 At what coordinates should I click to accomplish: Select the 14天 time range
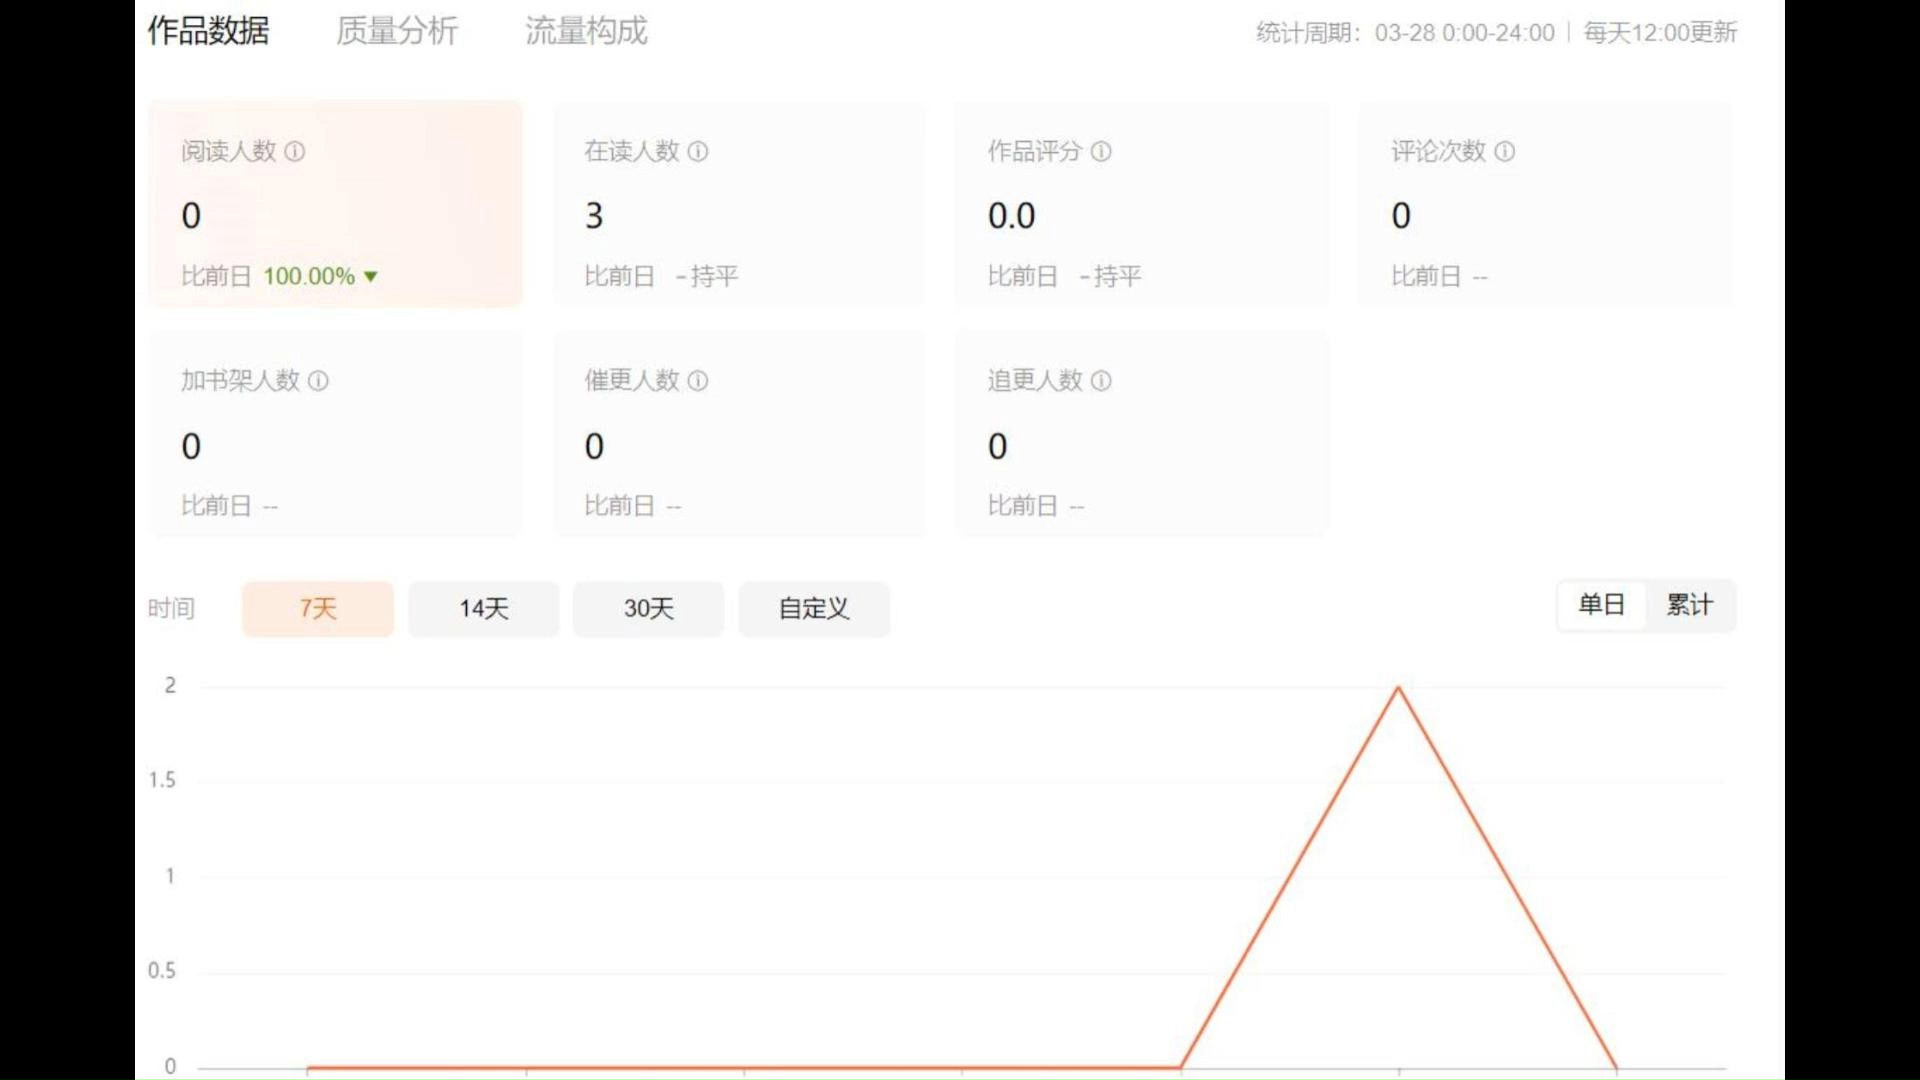[x=484, y=608]
